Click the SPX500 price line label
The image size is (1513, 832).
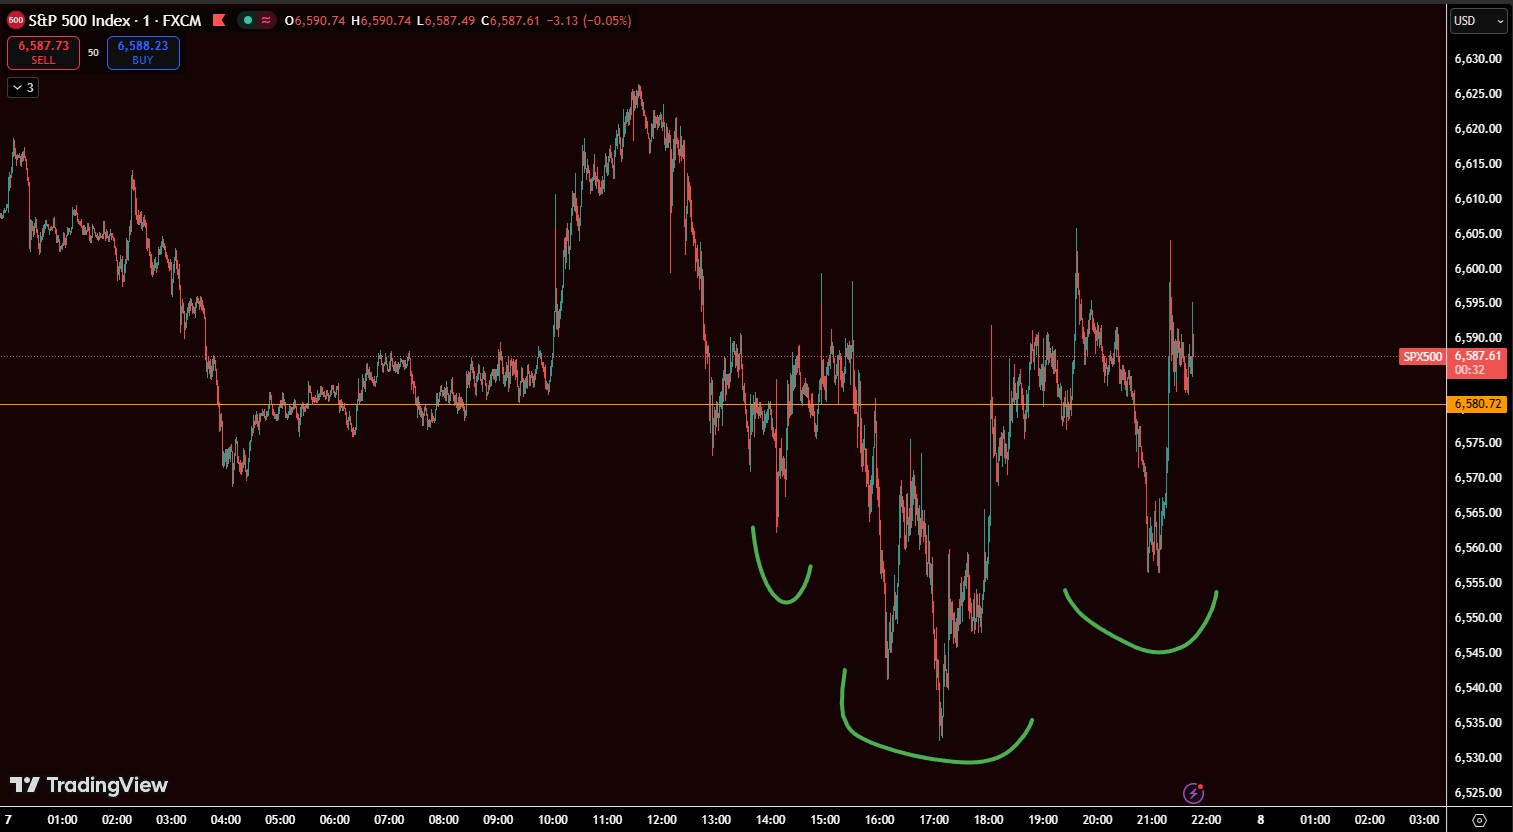pos(1423,357)
